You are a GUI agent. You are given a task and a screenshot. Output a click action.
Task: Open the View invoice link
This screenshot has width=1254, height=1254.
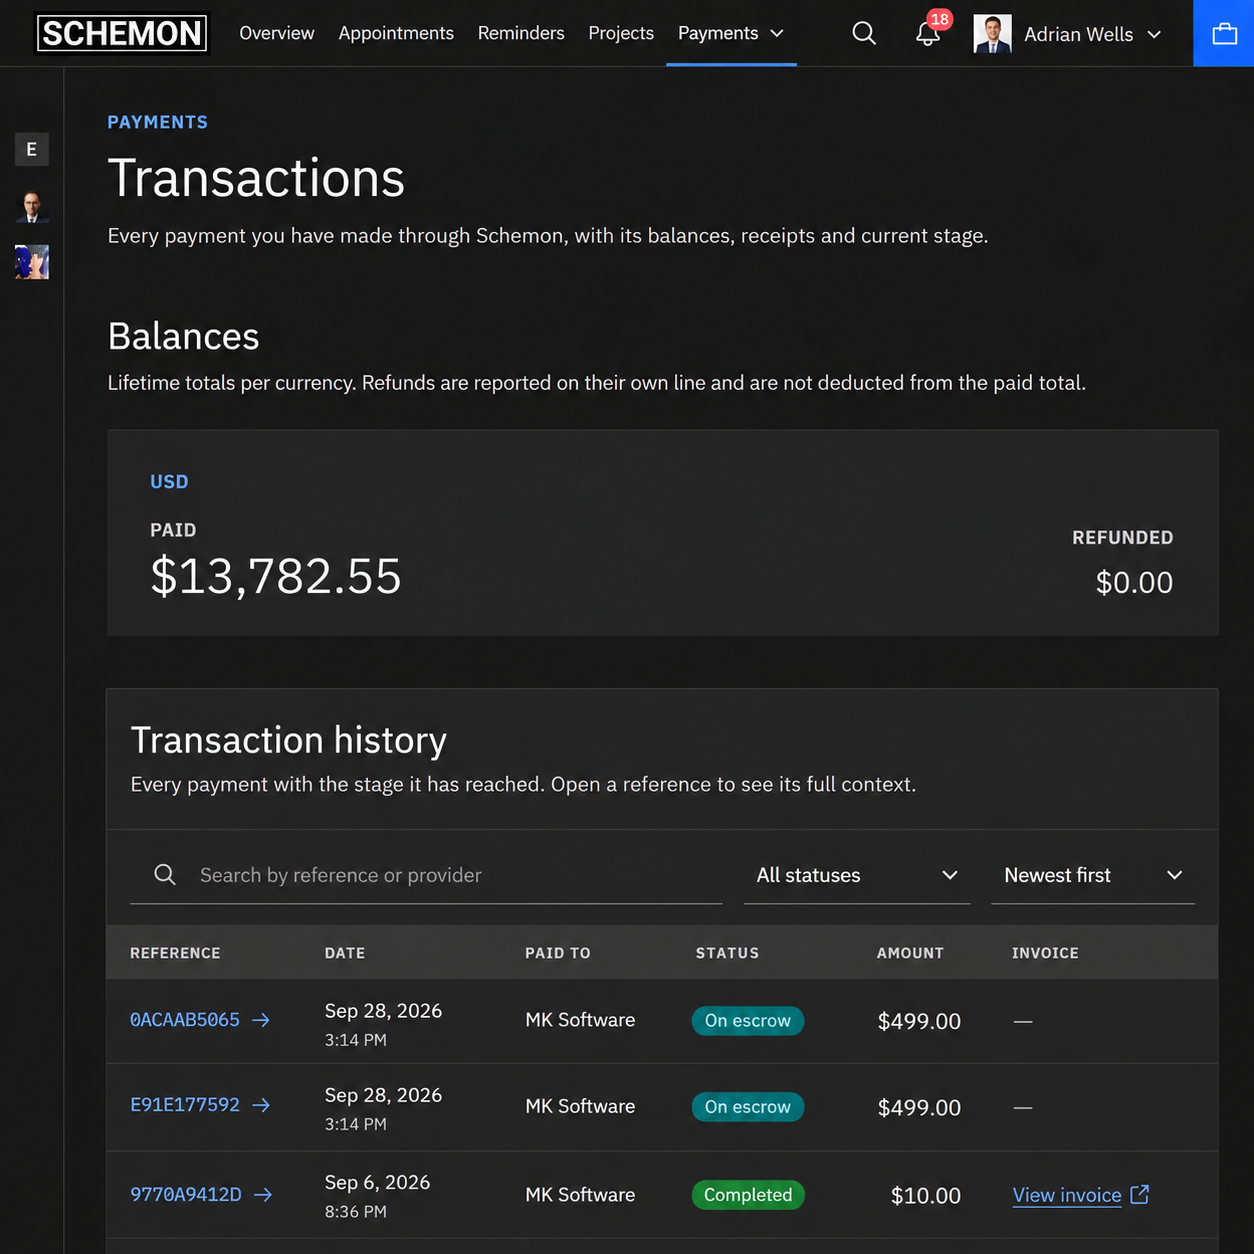(1067, 1195)
